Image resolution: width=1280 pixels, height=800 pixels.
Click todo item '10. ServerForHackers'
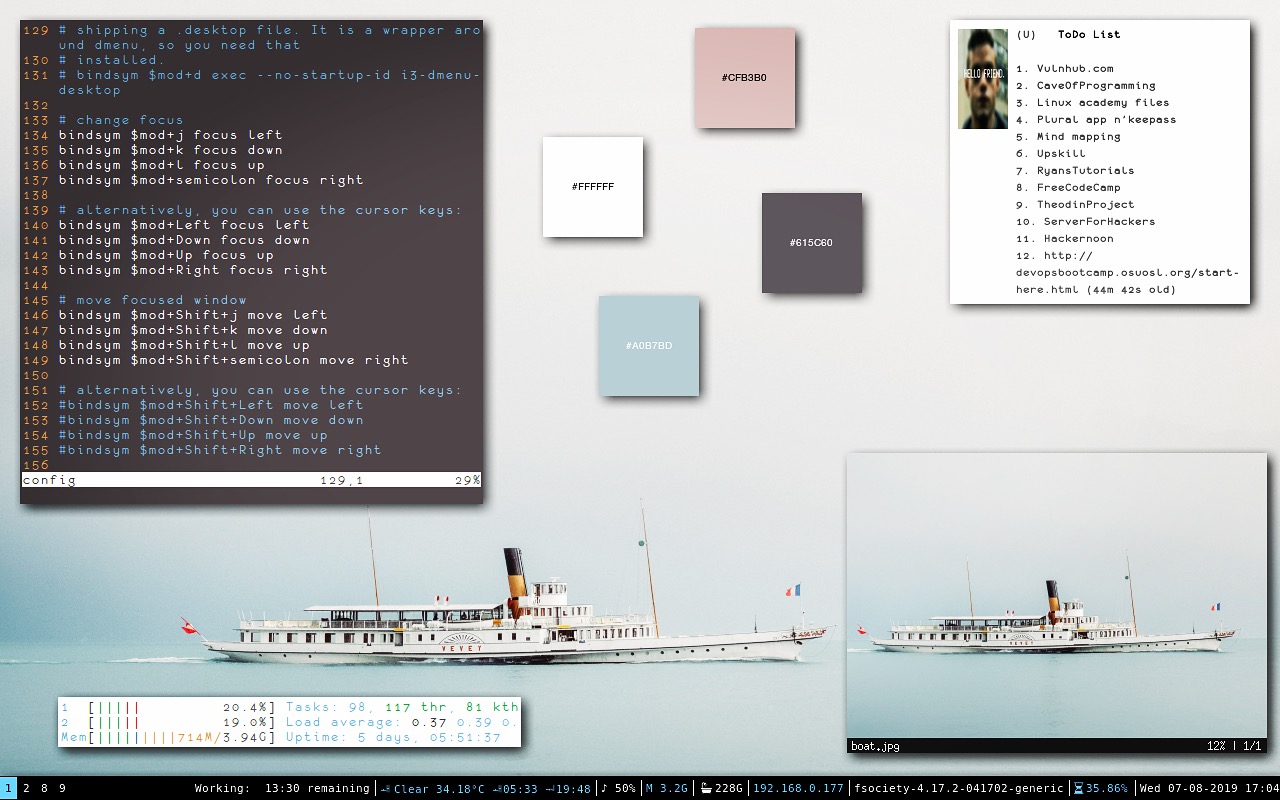tap(1085, 221)
